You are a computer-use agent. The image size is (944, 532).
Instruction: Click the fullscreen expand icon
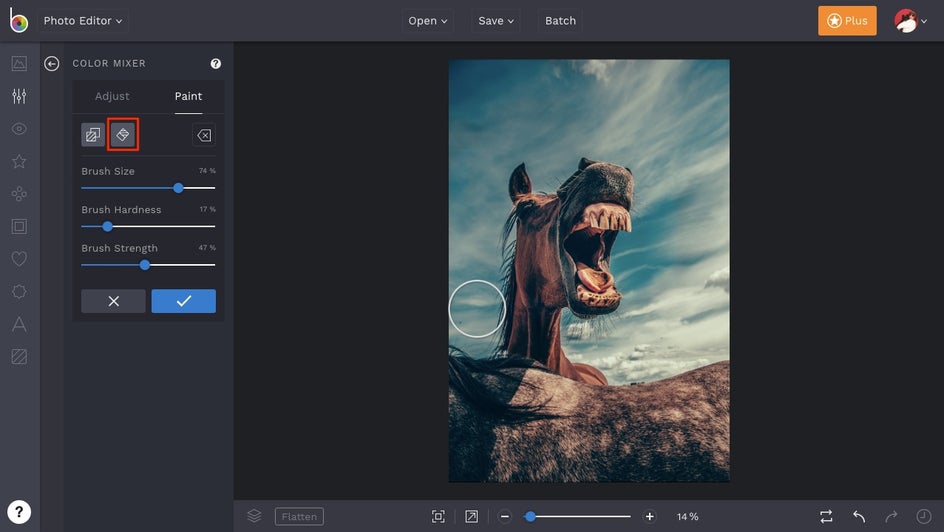(471, 516)
